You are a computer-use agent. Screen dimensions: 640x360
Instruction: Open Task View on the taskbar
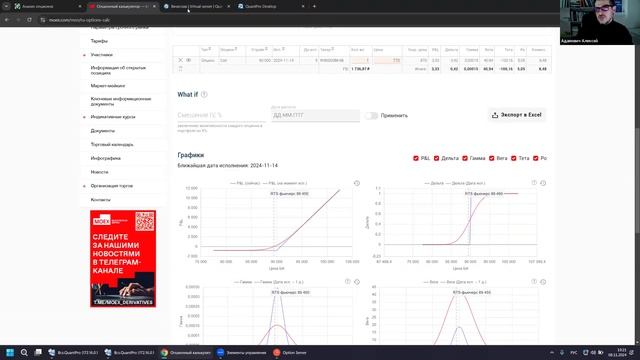point(38,353)
